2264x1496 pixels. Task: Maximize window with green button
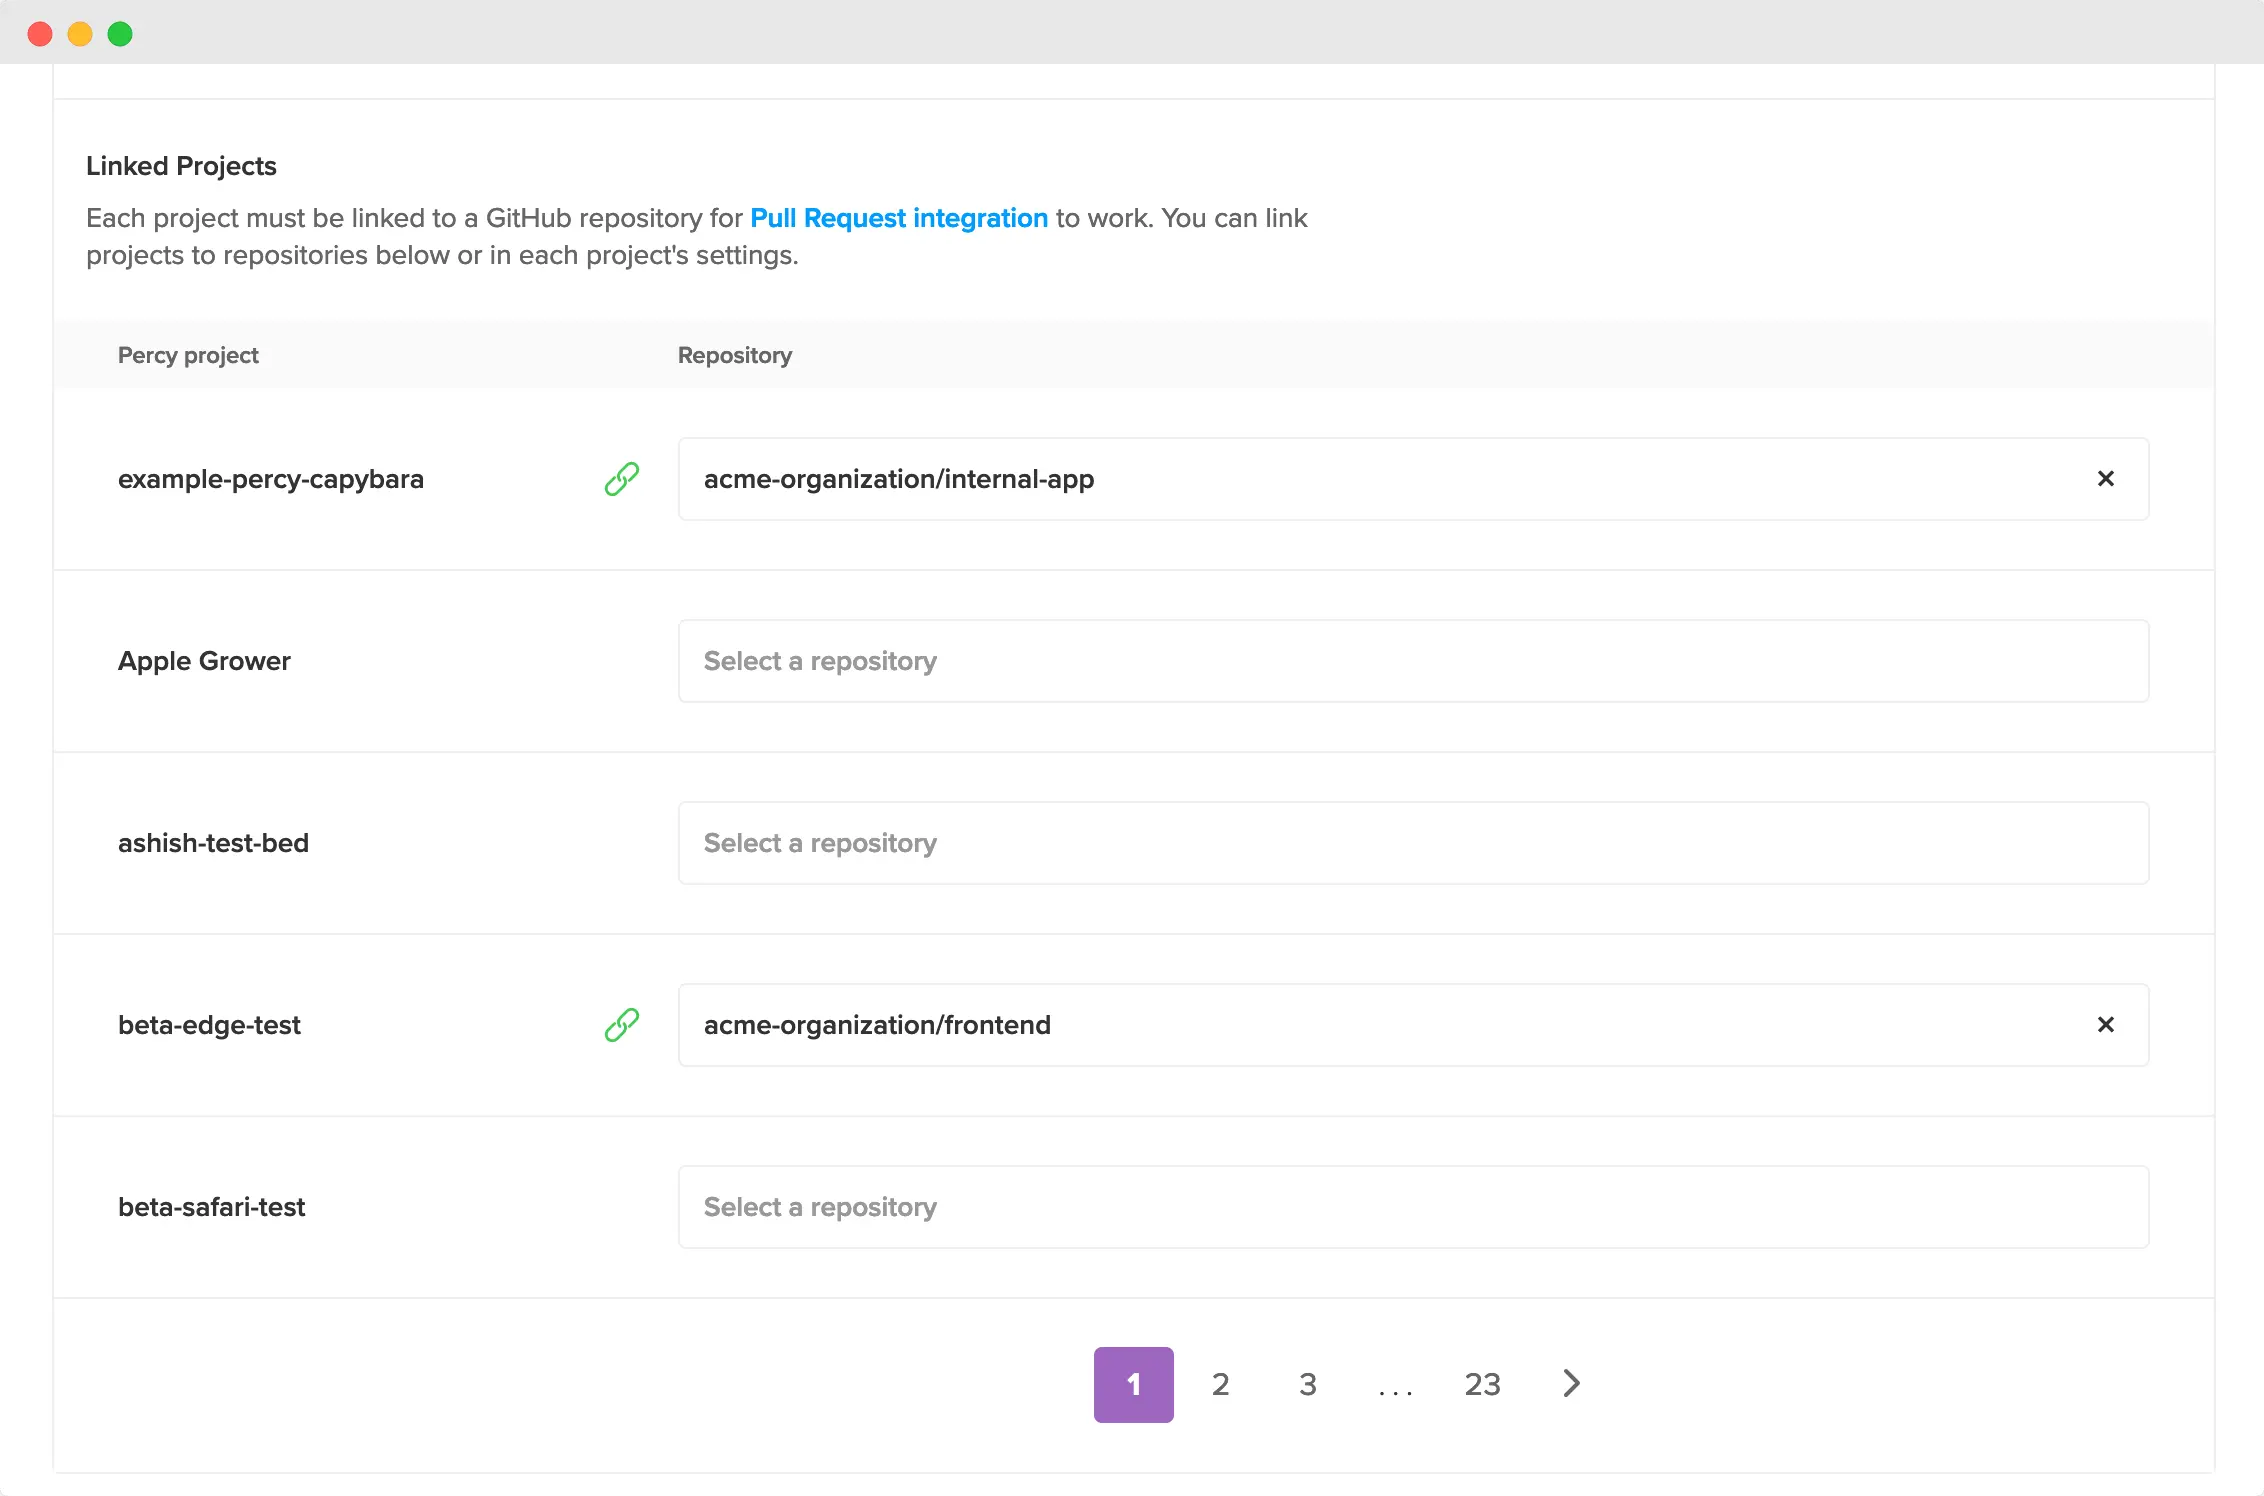(x=120, y=34)
